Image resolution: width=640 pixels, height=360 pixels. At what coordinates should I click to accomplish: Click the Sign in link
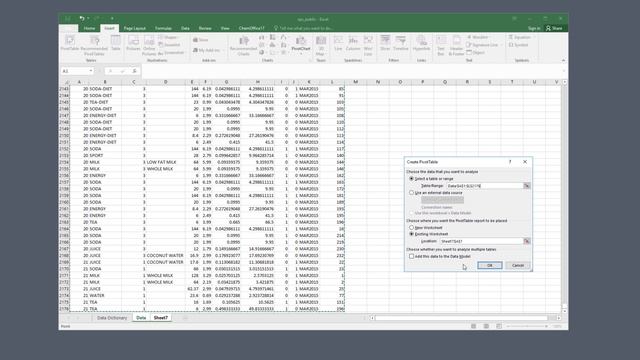pyautogui.click(x=534, y=28)
